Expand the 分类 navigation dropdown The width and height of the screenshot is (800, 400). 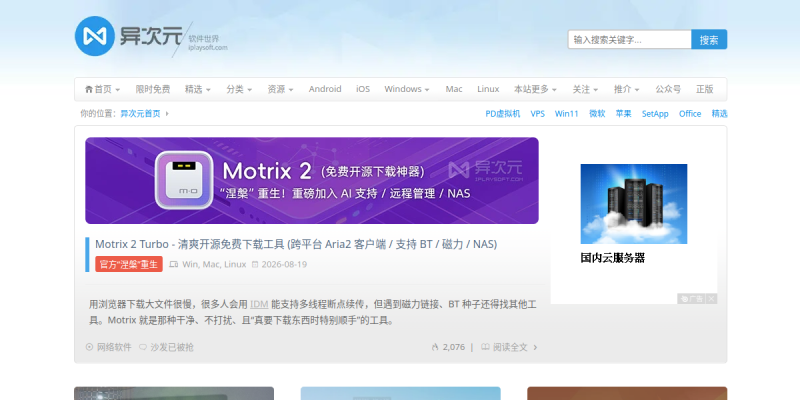(250, 90)
